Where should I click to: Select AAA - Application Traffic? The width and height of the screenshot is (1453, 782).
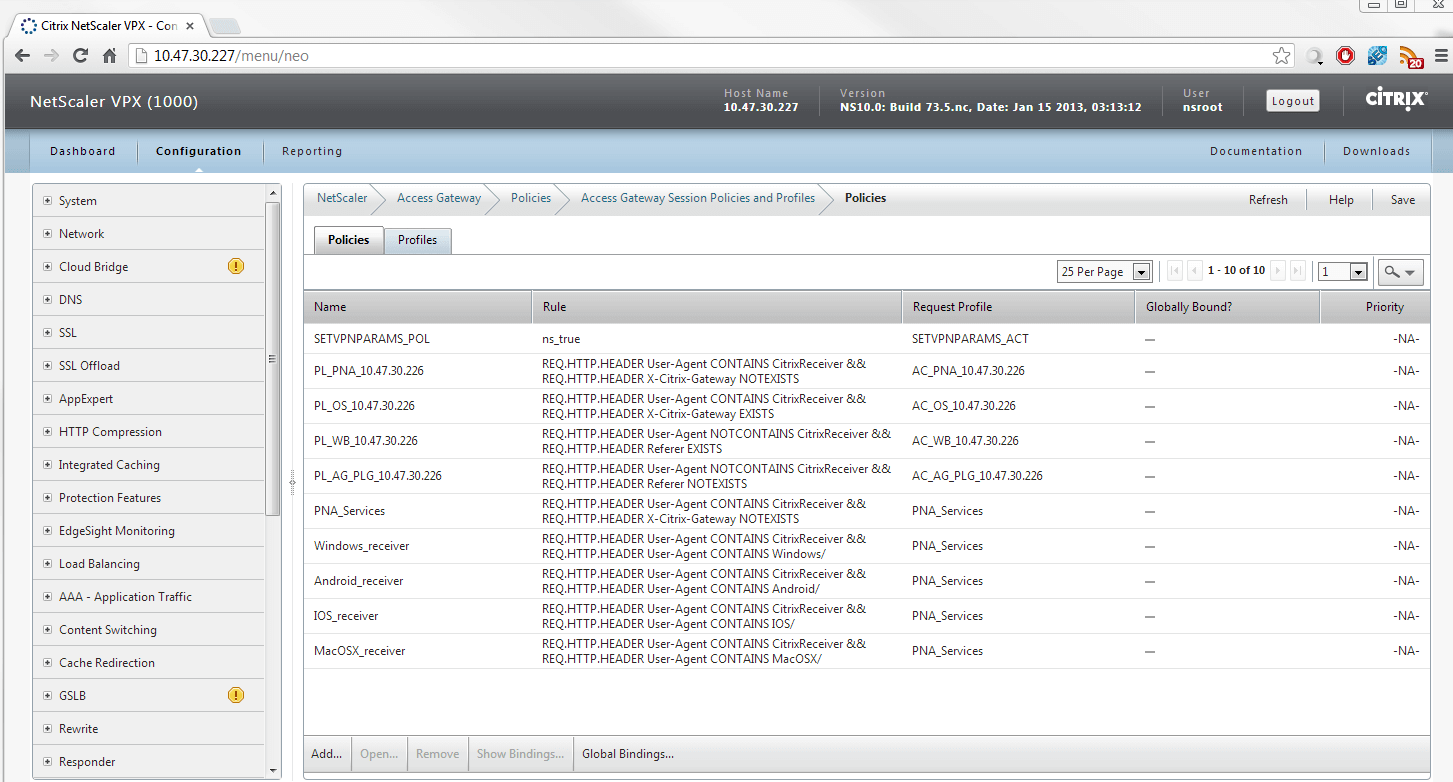(x=125, y=597)
